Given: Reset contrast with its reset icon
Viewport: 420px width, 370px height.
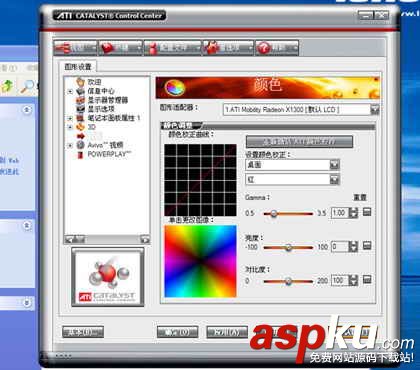Looking at the screenshot, I should [x=367, y=280].
